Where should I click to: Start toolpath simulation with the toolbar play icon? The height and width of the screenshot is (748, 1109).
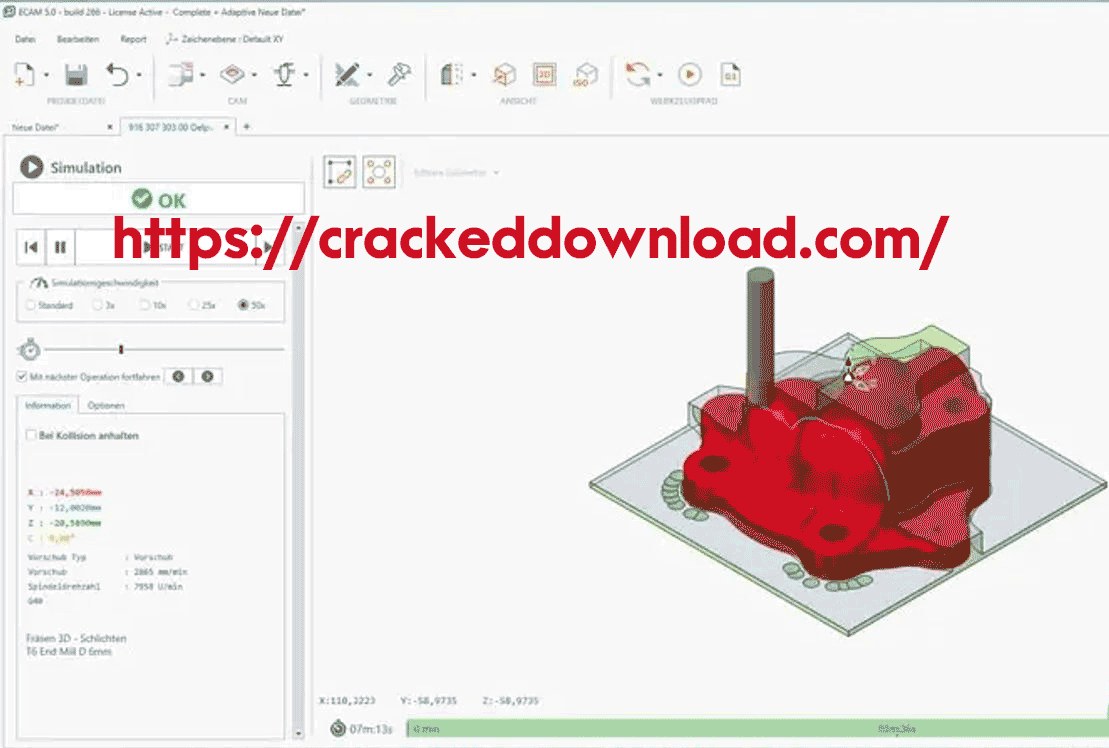click(x=689, y=75)
